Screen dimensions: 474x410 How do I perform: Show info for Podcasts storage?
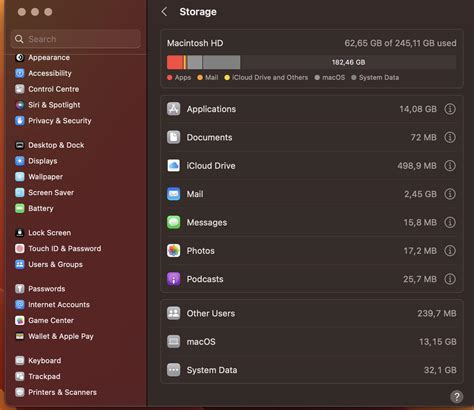pyautogui.click(x=450, y=279)
